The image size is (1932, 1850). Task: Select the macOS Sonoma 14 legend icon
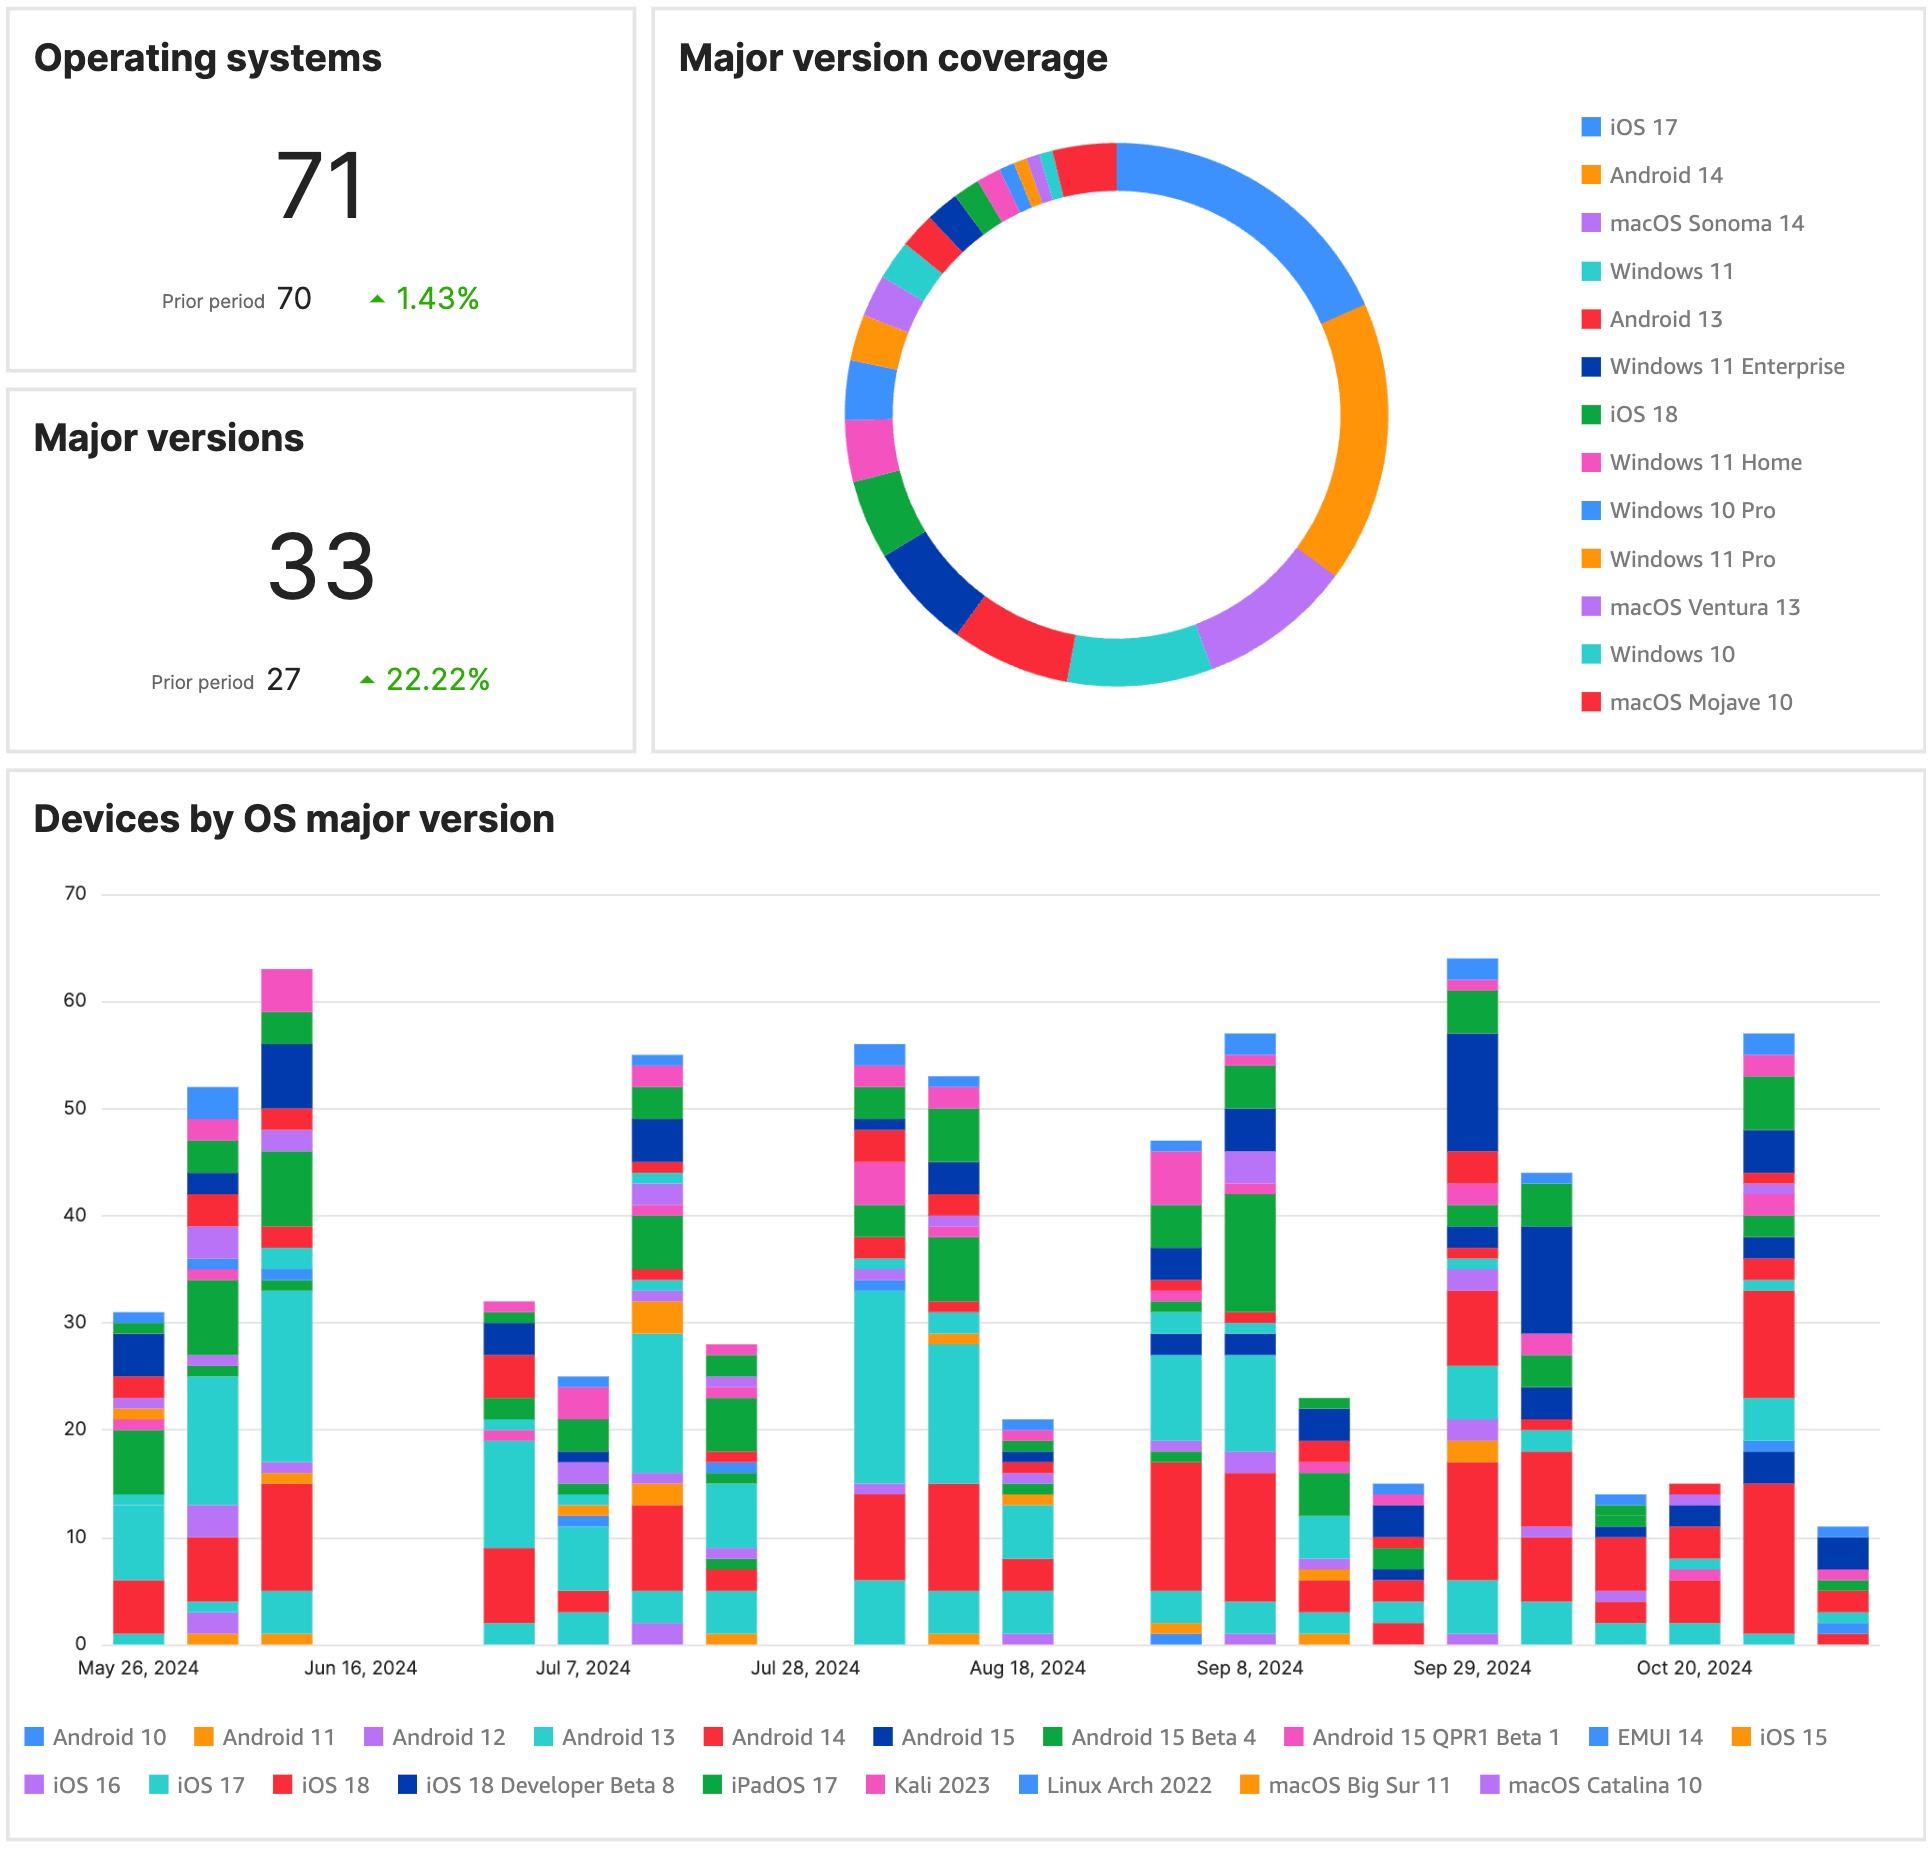(1589, 223)
